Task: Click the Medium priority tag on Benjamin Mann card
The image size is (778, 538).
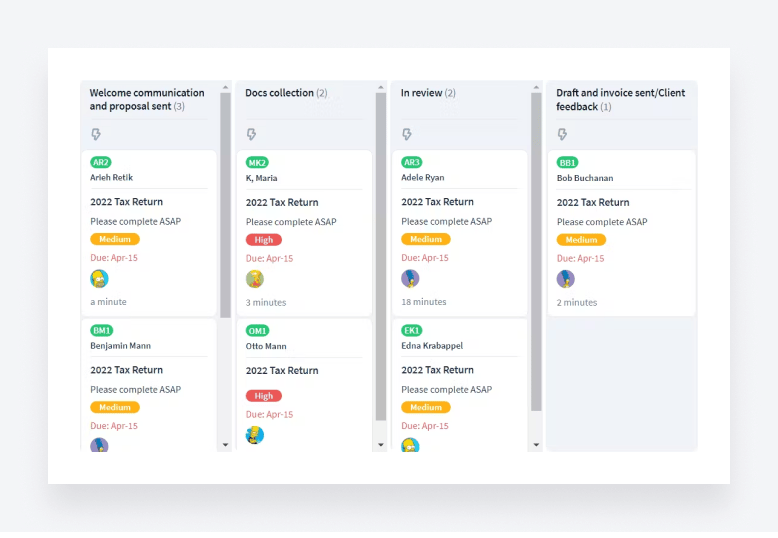Action: (115, 407)
